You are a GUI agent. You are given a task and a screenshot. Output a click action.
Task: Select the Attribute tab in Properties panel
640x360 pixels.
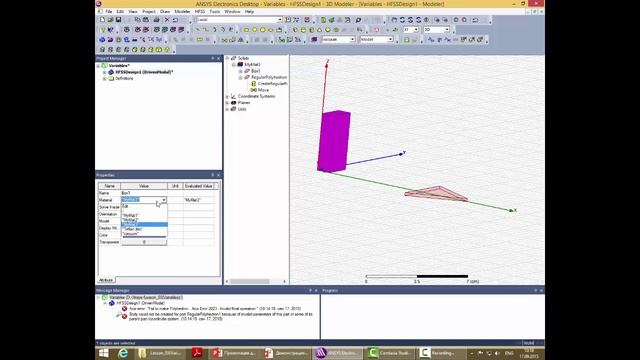pos(106,280)
